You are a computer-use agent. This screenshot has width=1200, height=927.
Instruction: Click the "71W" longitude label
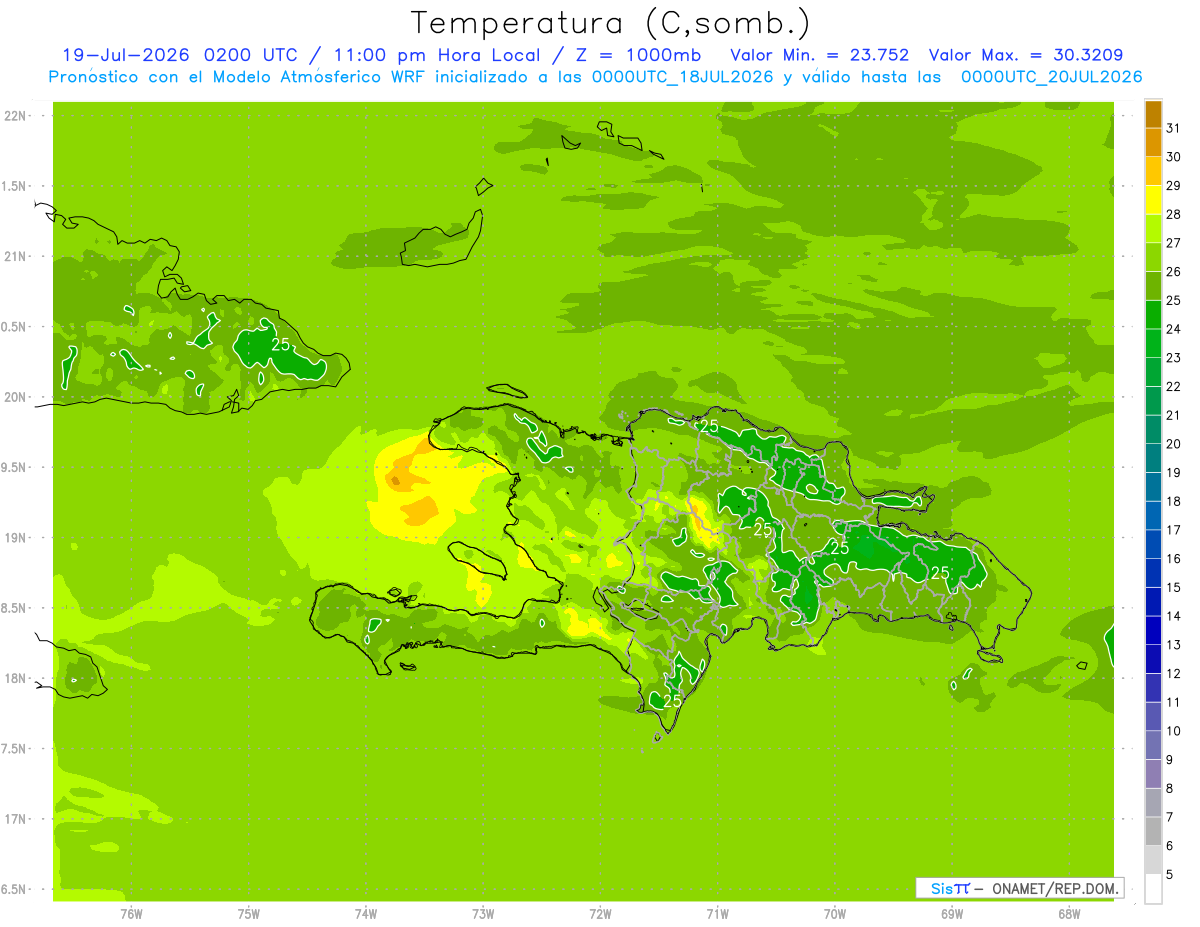(717, 914)
